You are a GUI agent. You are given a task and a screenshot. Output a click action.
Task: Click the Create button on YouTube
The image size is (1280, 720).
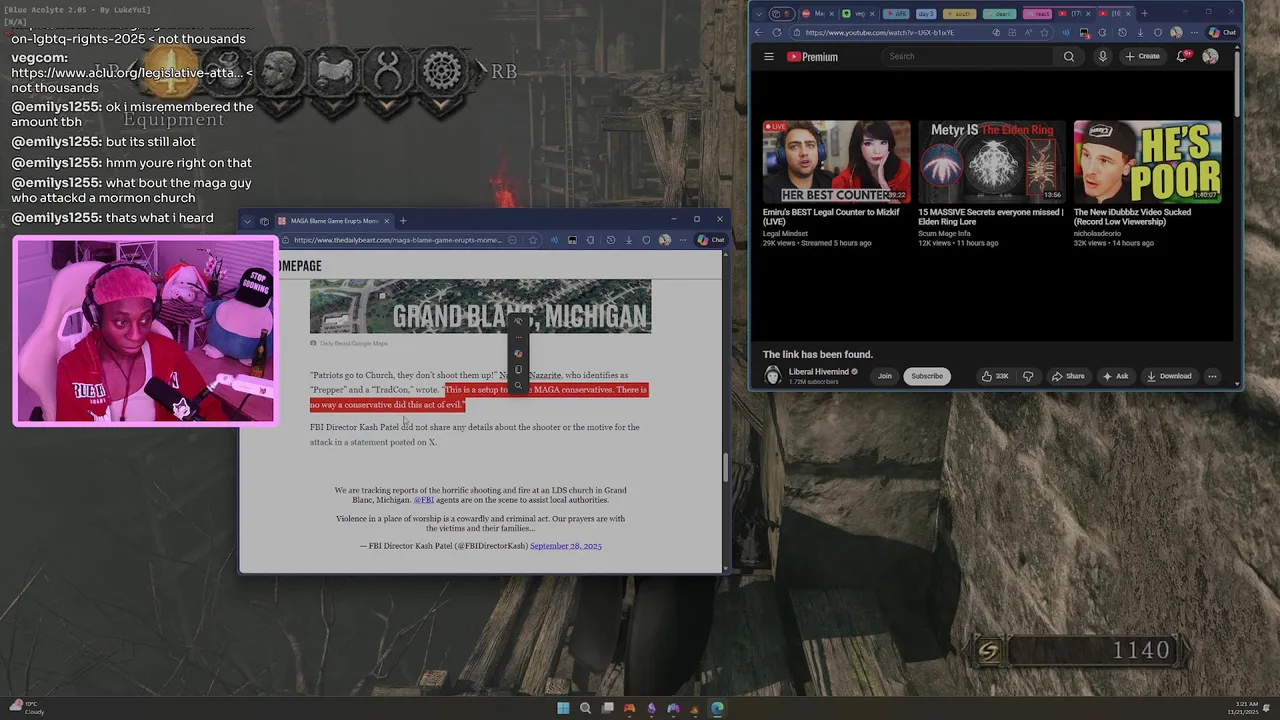coord(1142,56)
